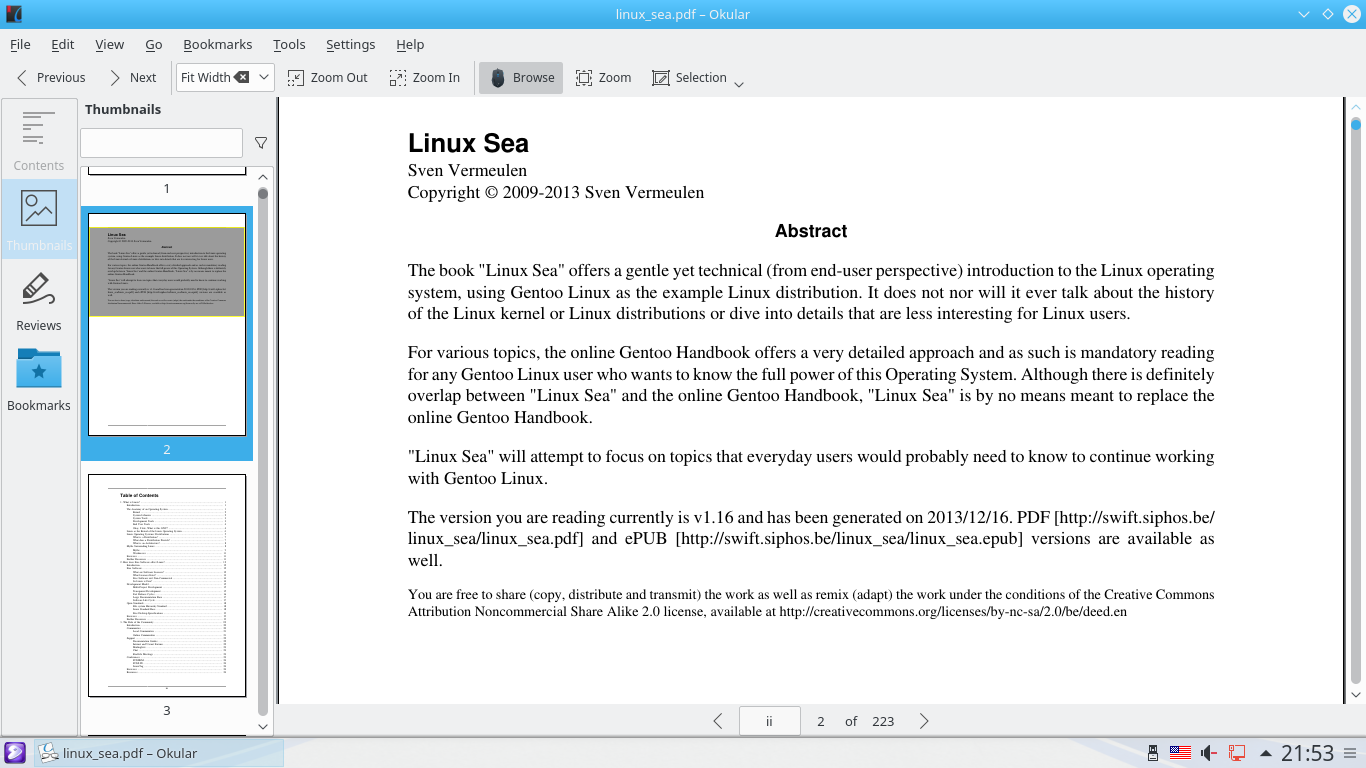Open the View menu
Viewport: 1366px width, 768px height.
(110, 44)
